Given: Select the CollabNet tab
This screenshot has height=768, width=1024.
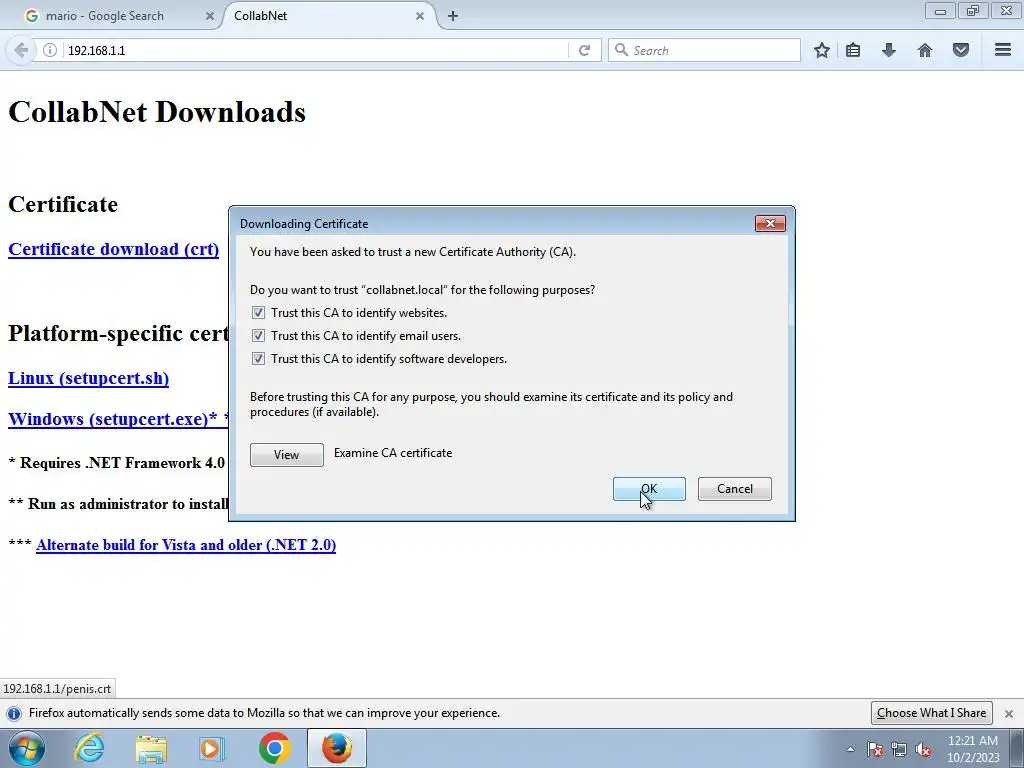Looking at the screenshot, I should coord(261,16).
